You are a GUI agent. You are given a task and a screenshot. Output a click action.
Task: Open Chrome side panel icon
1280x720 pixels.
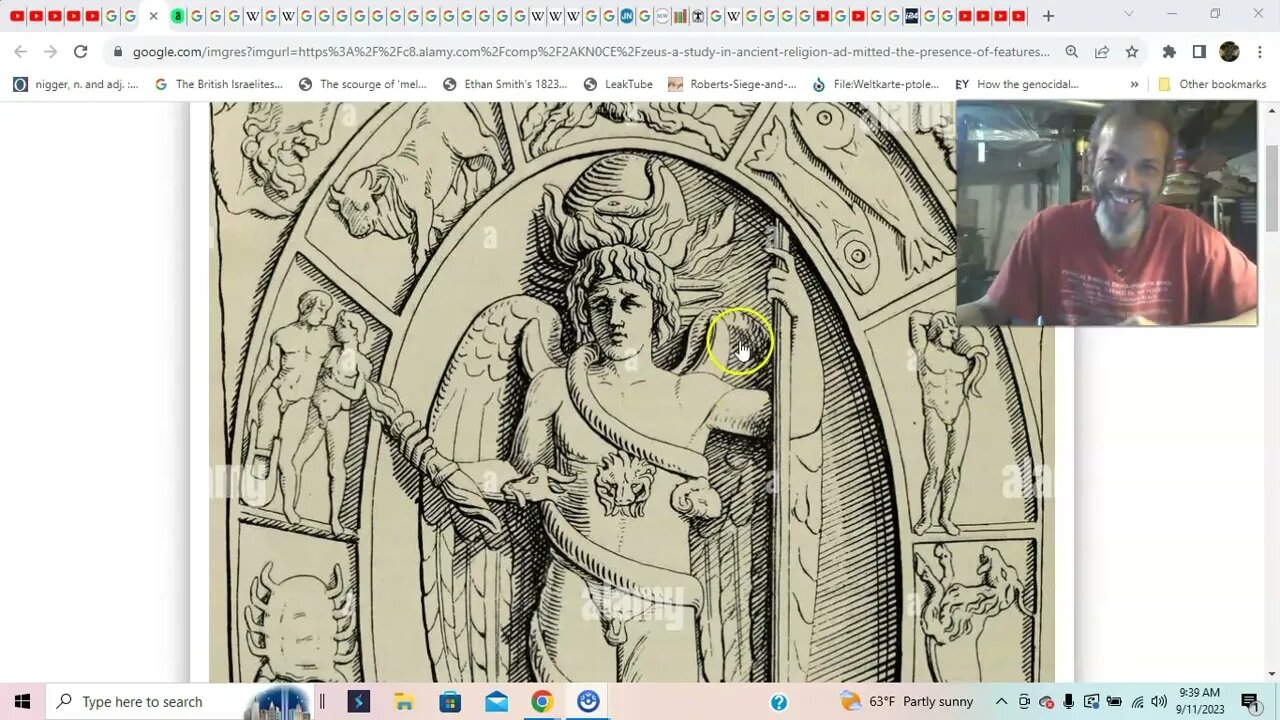1199,52
